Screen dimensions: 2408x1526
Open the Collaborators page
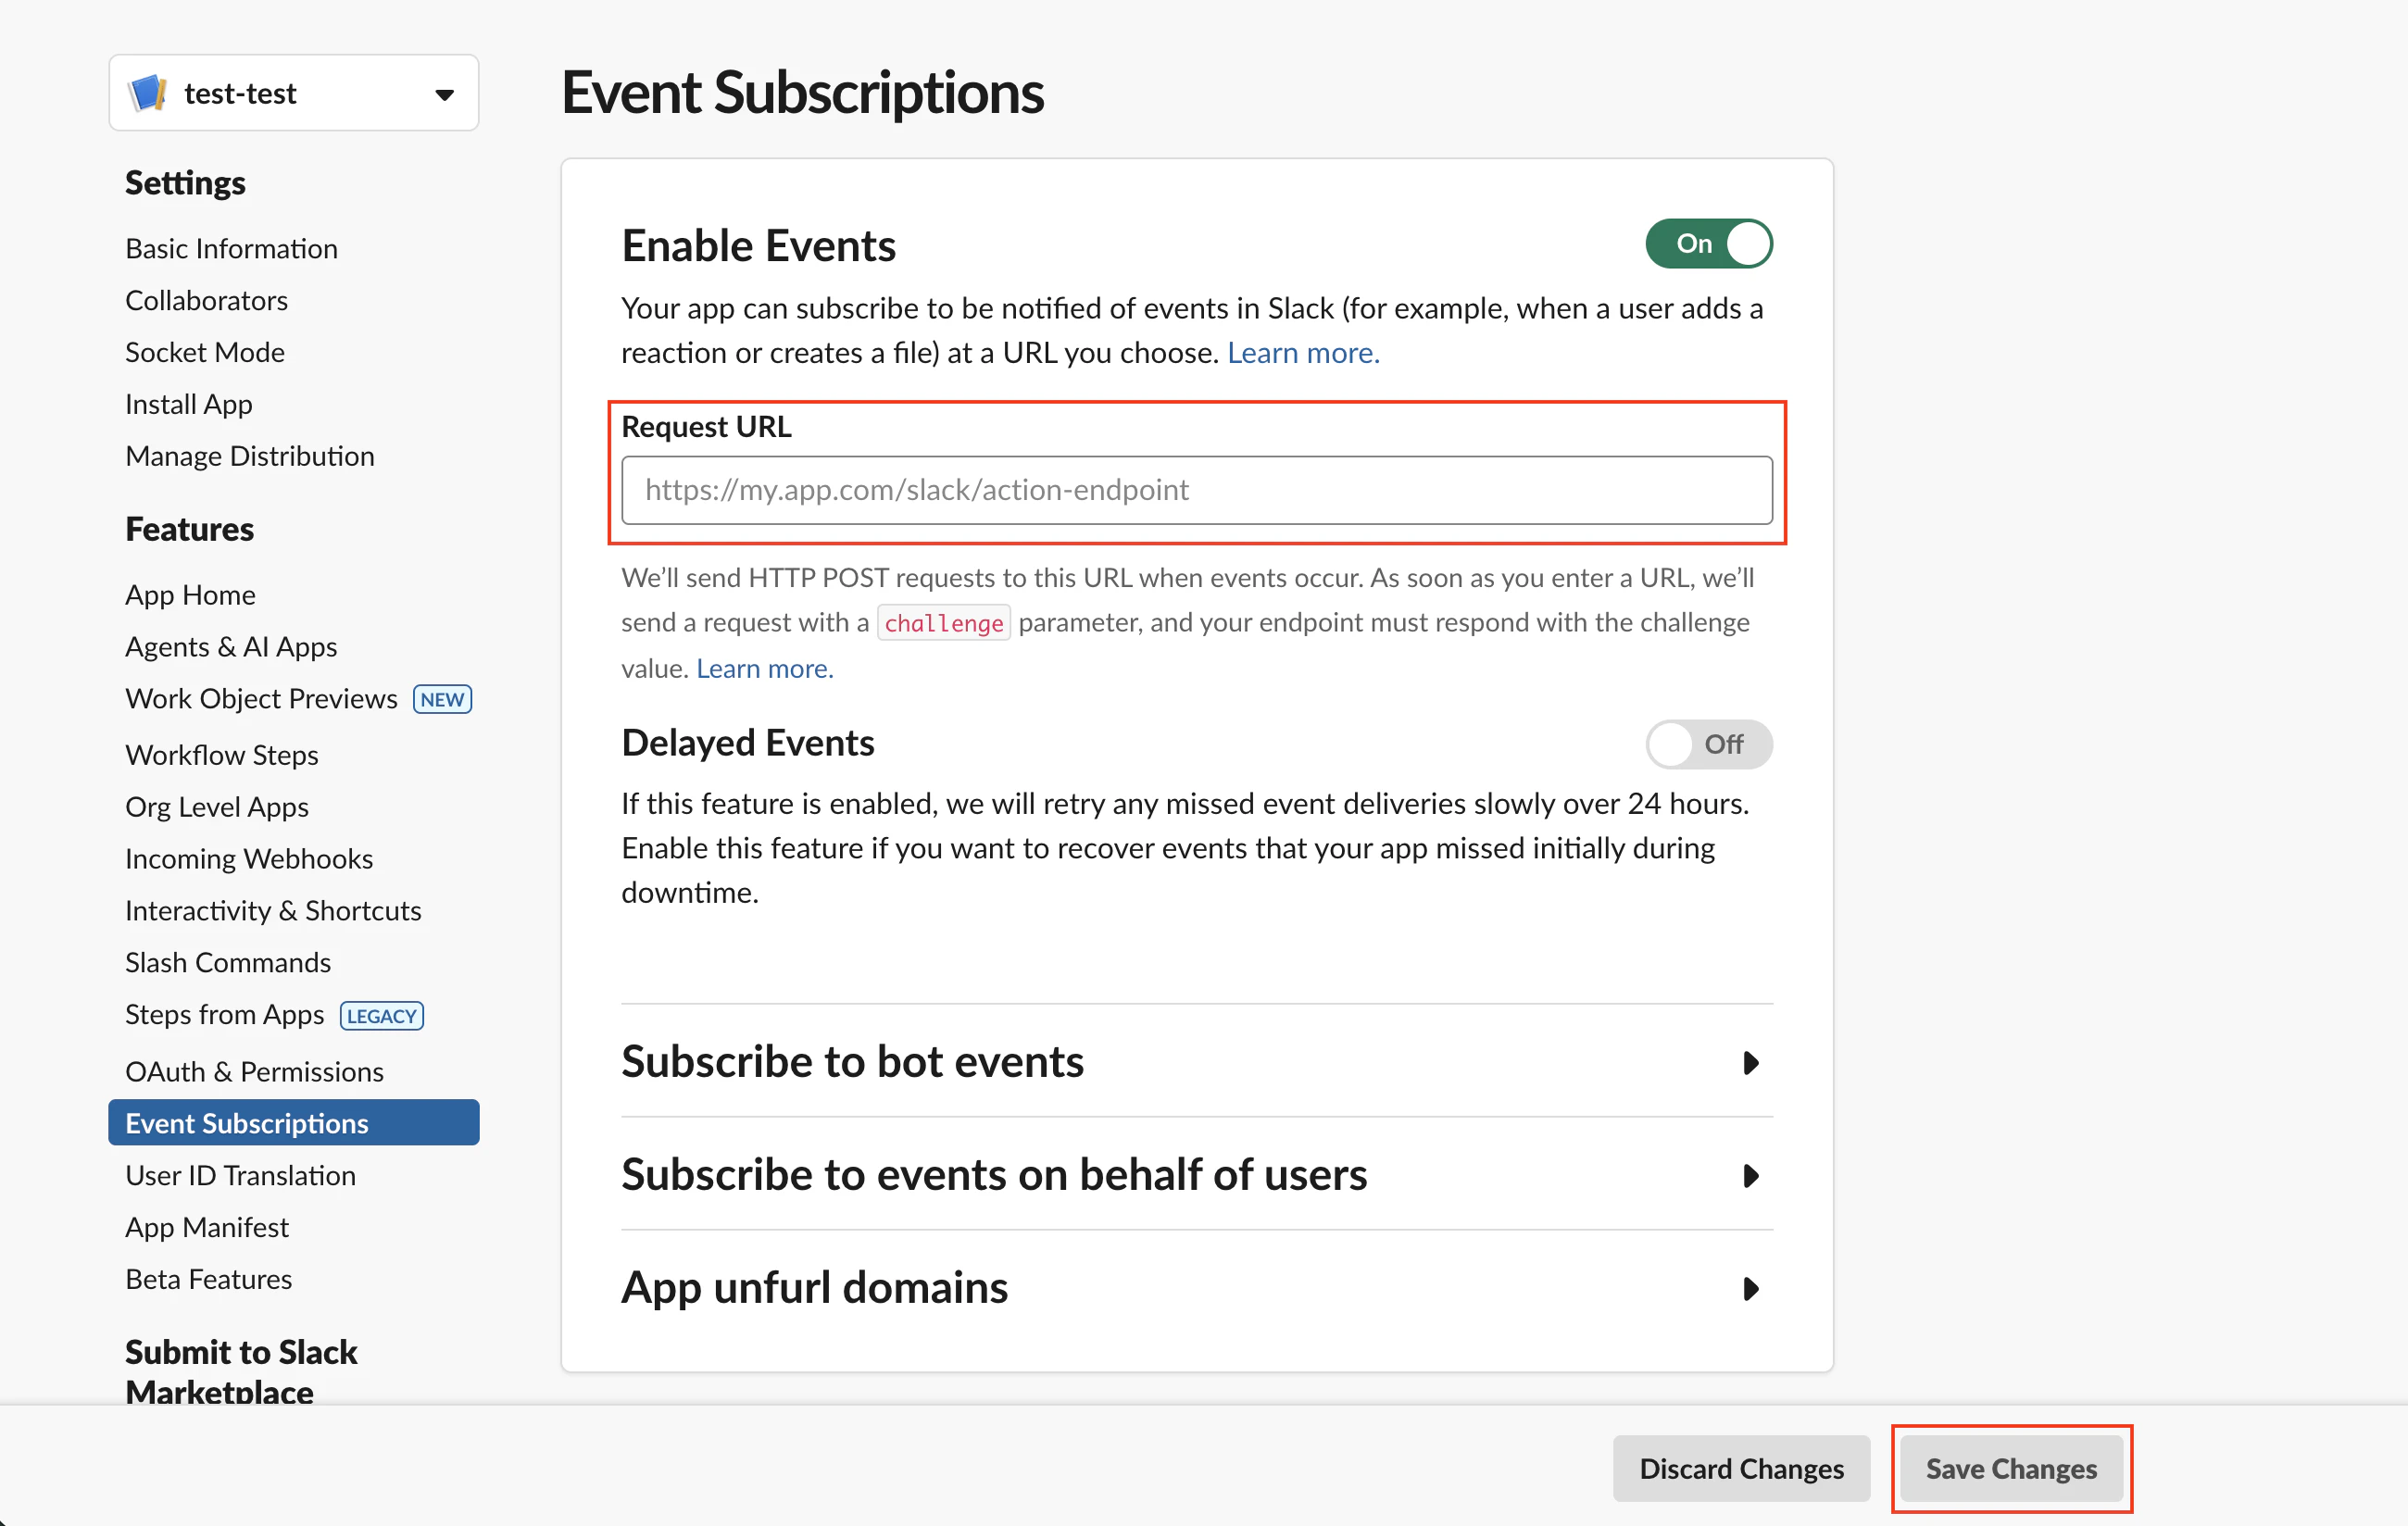coord(206,300)
